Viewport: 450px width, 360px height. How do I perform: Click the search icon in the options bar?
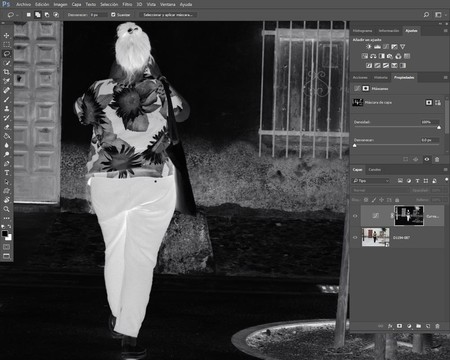(x=426, y=15)
